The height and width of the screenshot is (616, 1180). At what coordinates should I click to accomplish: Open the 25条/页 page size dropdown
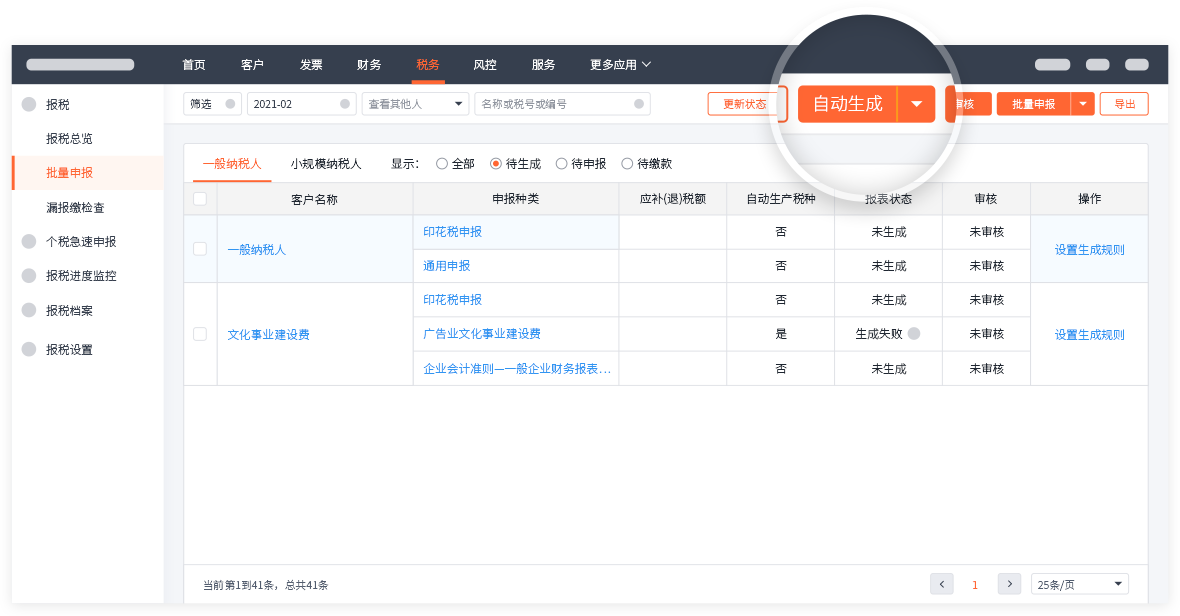(x=1079, y=584)
